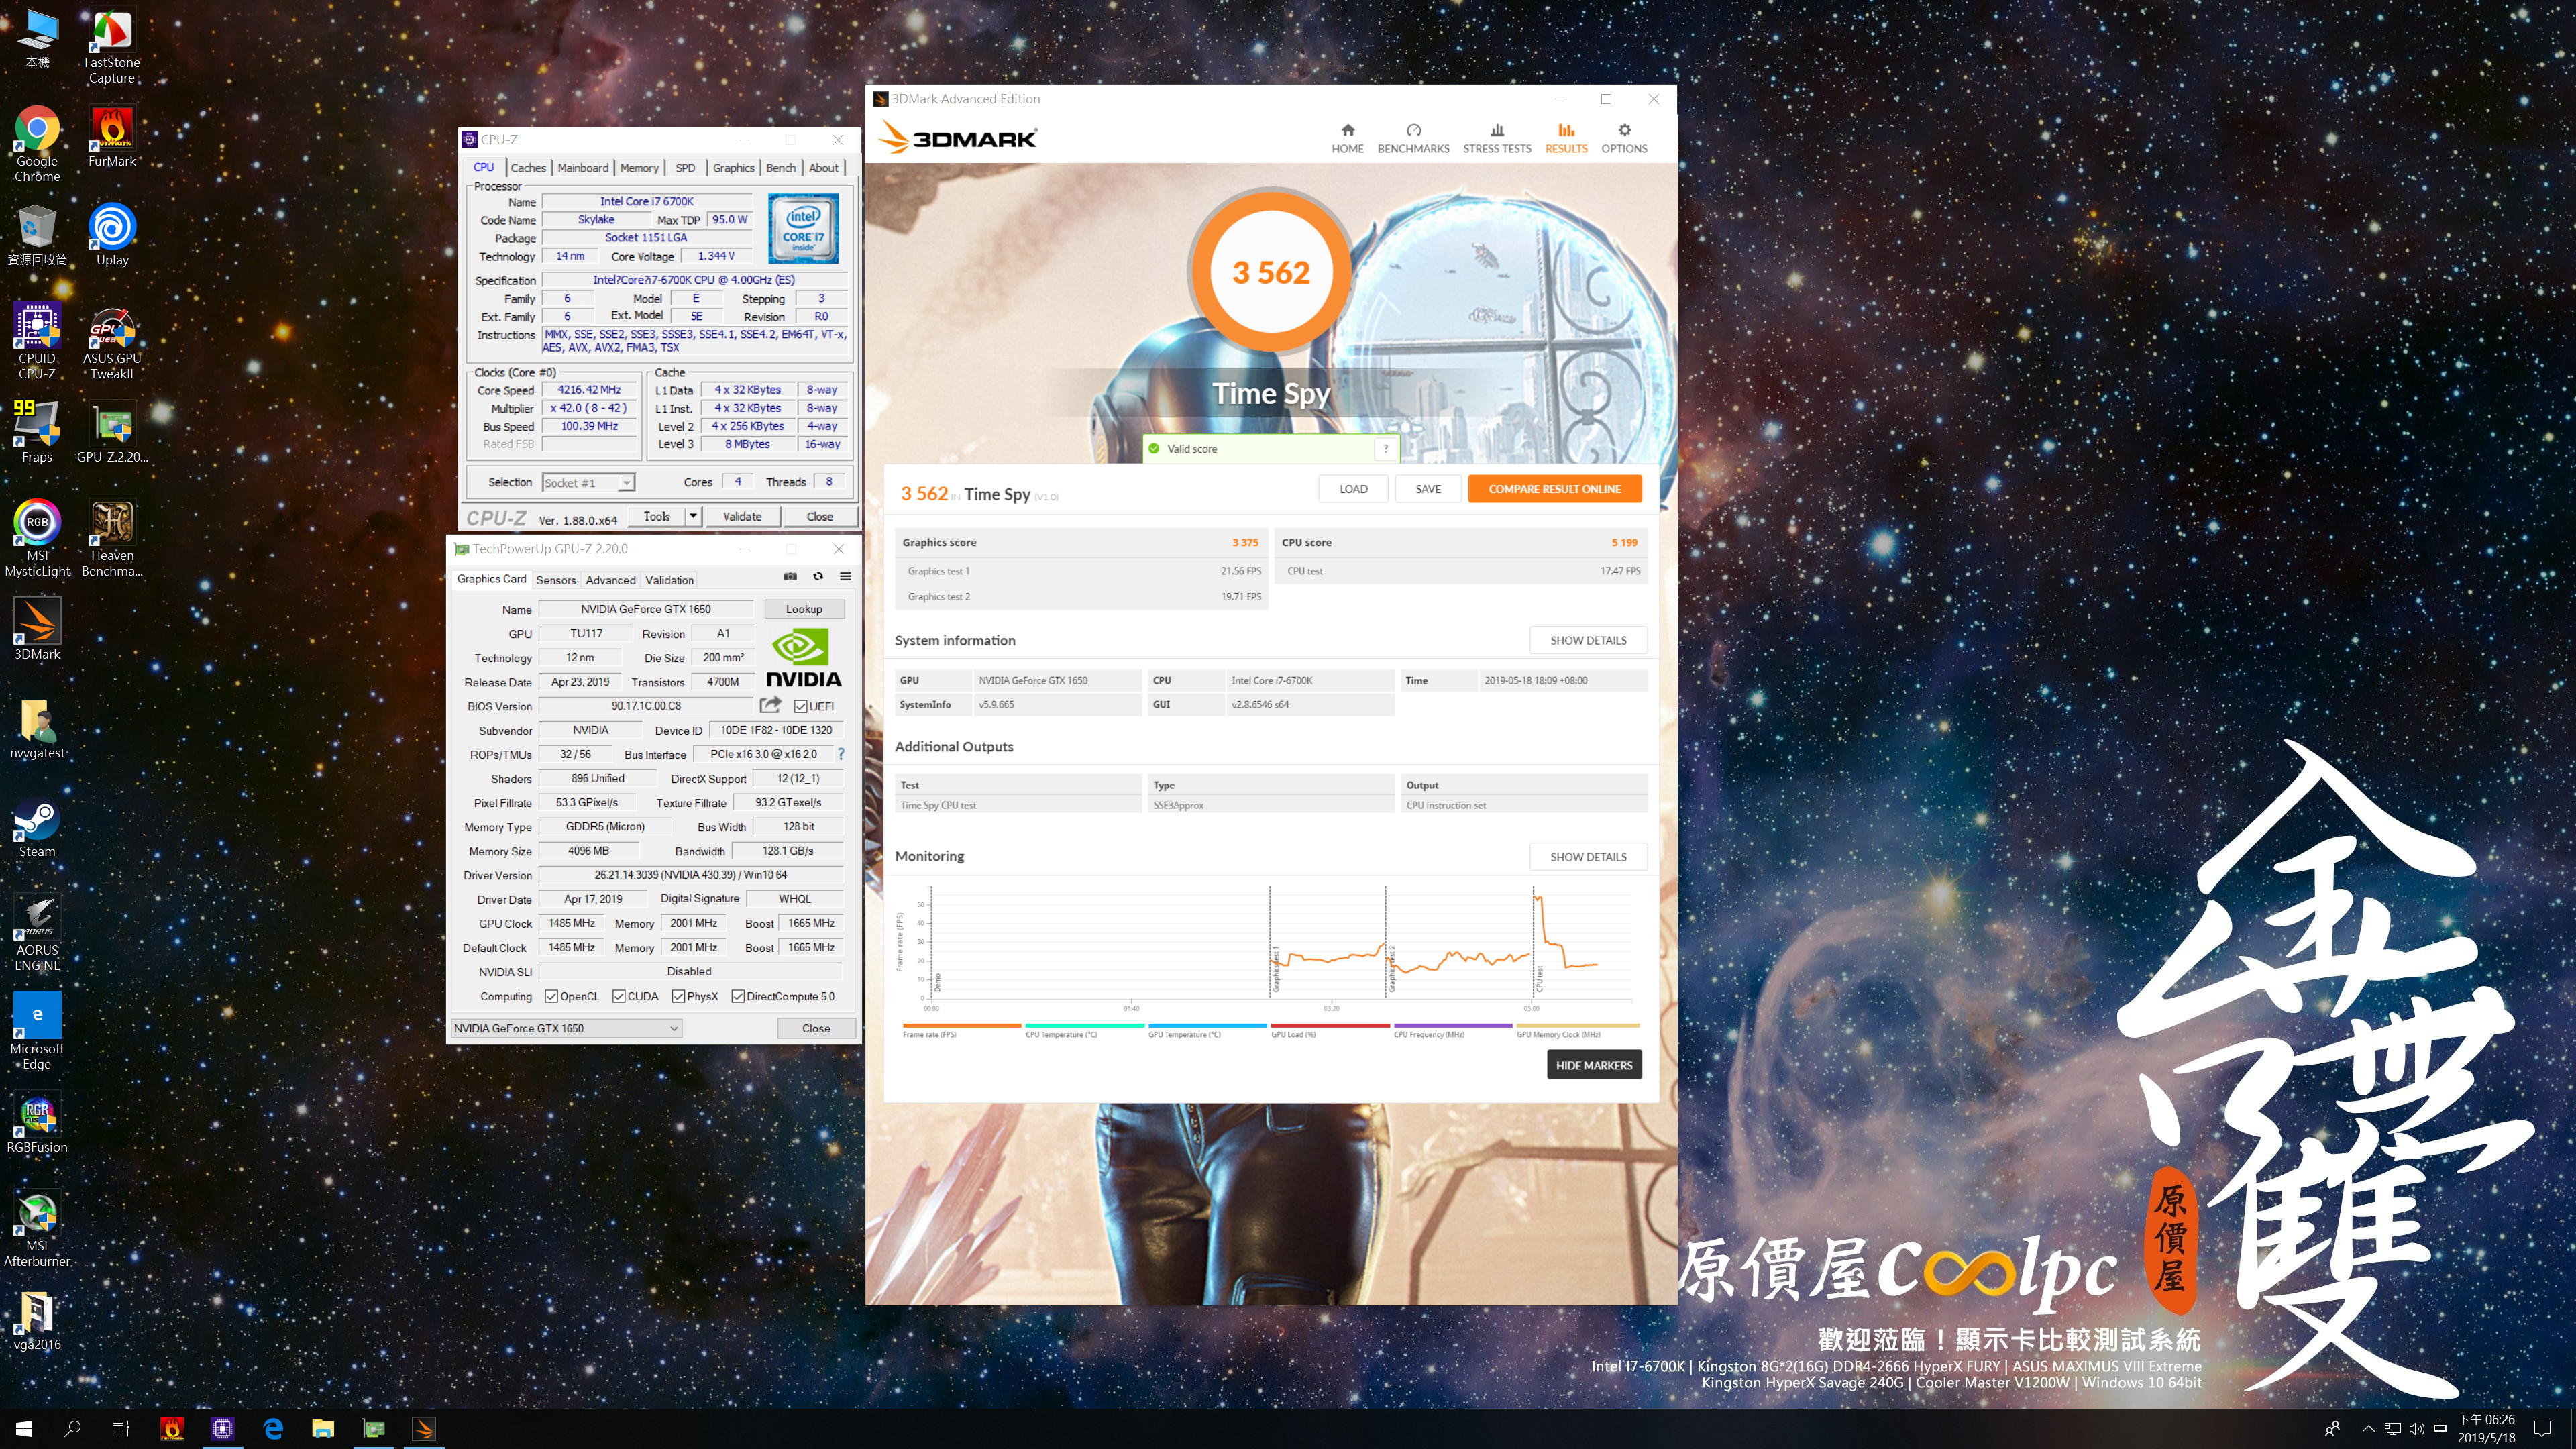The width and height of the screenshot is (2576, 1449).
Task: Switch to the CPU-Z SPD tab
Action: (685, 168)
